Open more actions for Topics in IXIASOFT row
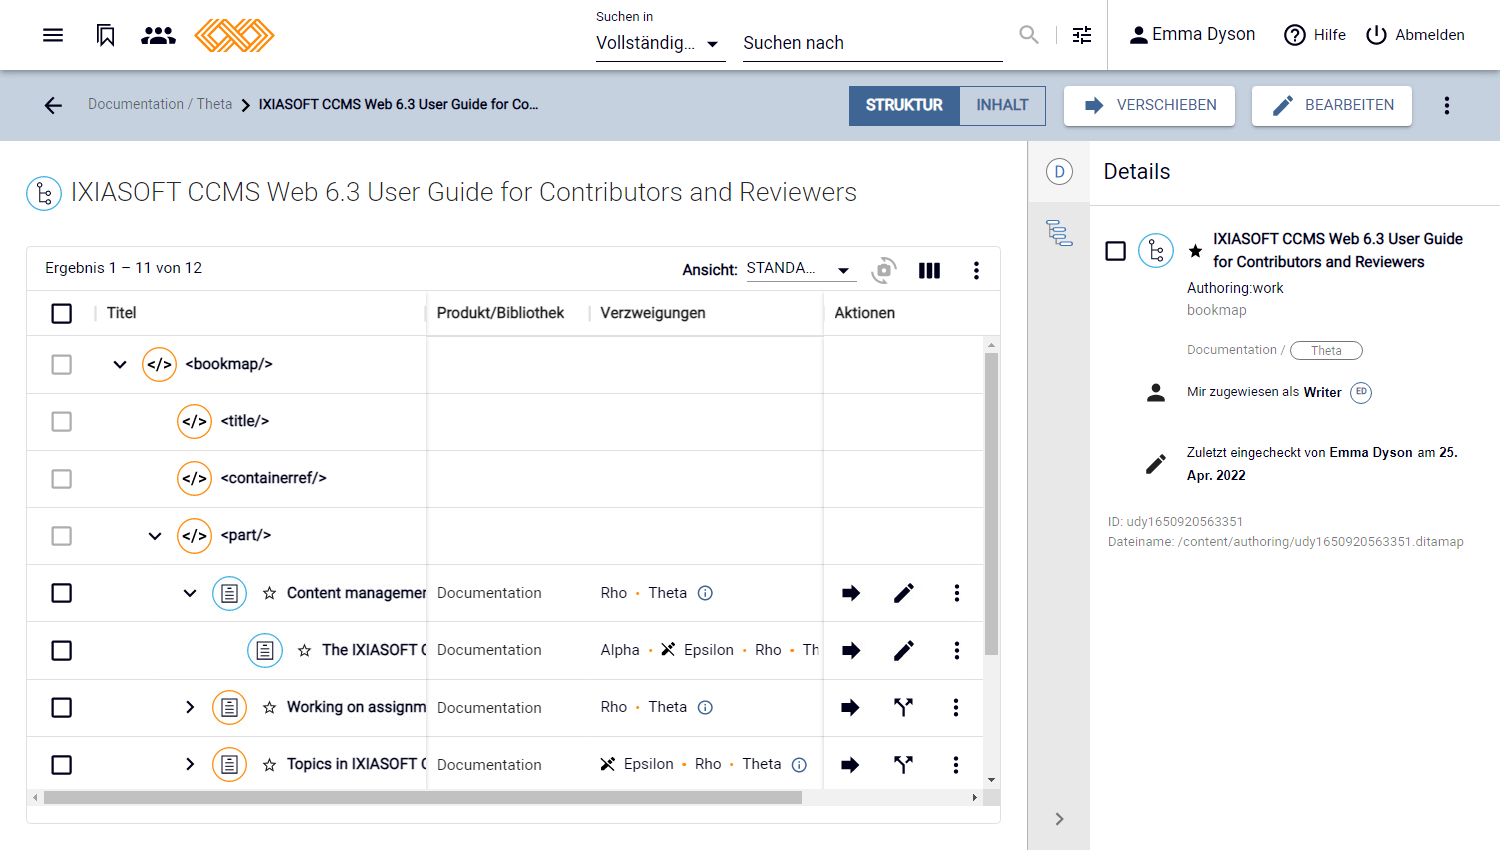1500x850 pixels. coord(956,764)
